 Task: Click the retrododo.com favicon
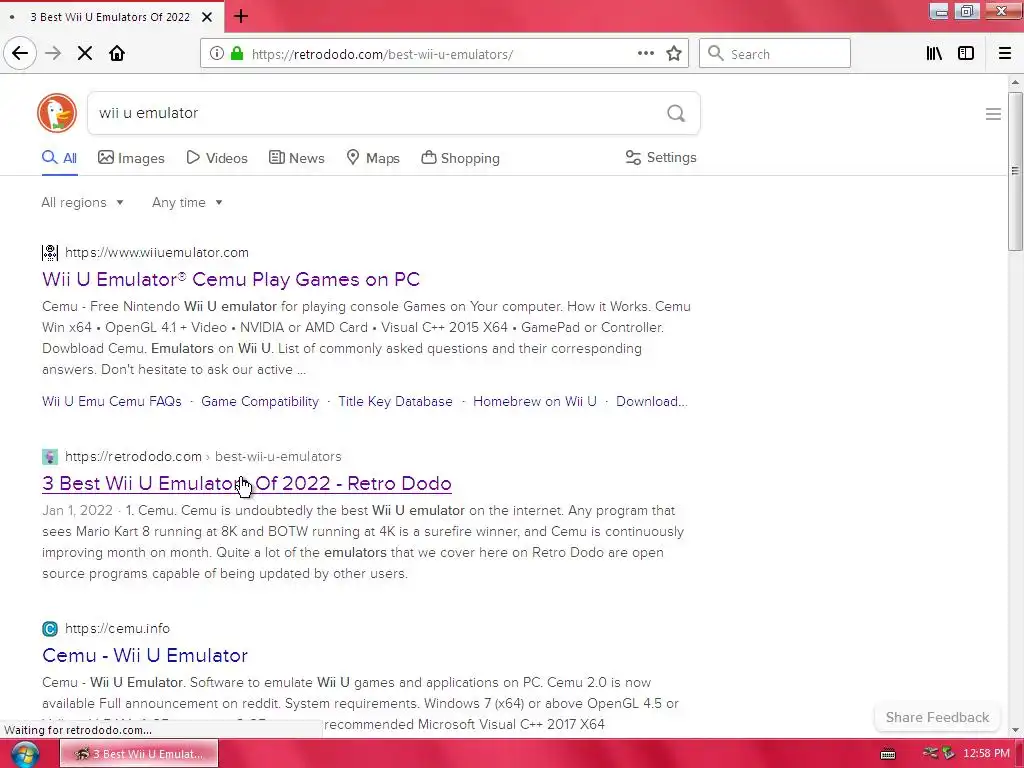(50, 456)
